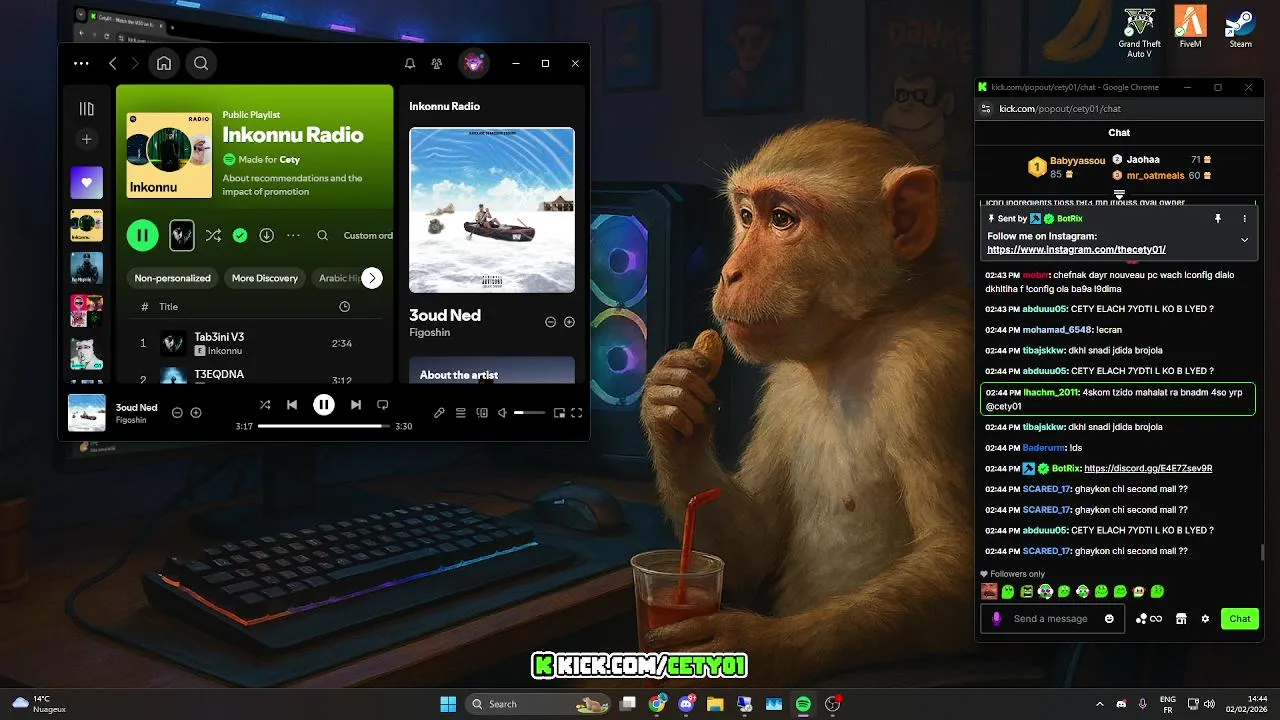Show lyrics microphone icon
Viewport: 1280px width, 720px height.
click(x=439, y=412)
